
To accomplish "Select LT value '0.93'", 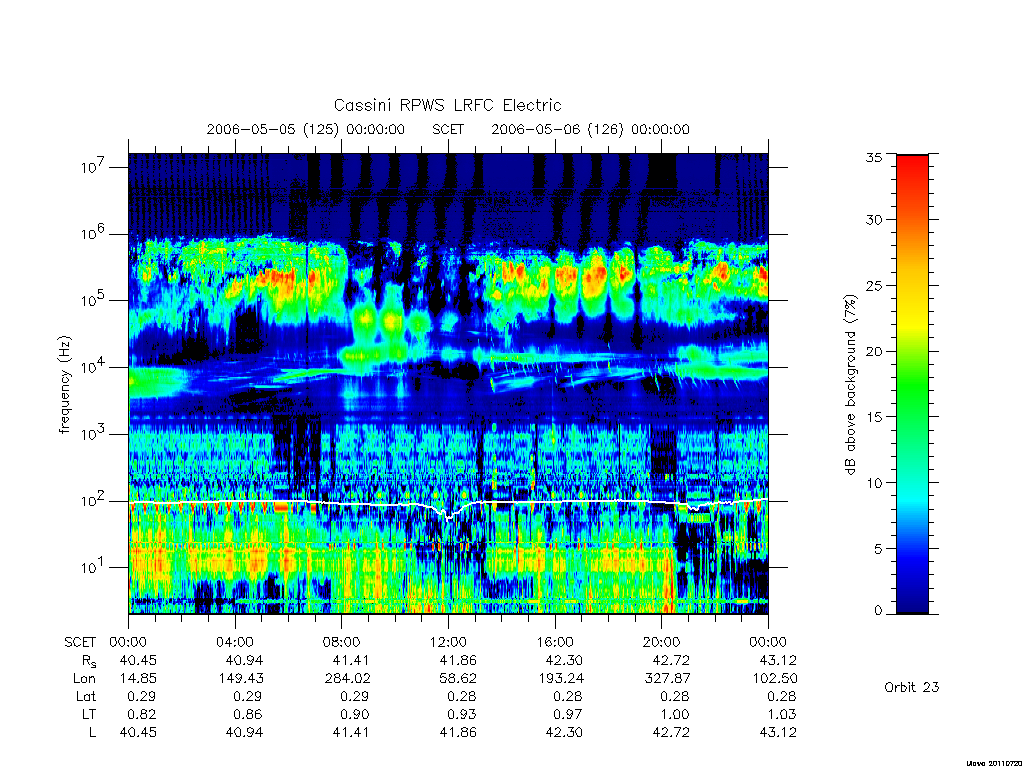I will point(461,714).
